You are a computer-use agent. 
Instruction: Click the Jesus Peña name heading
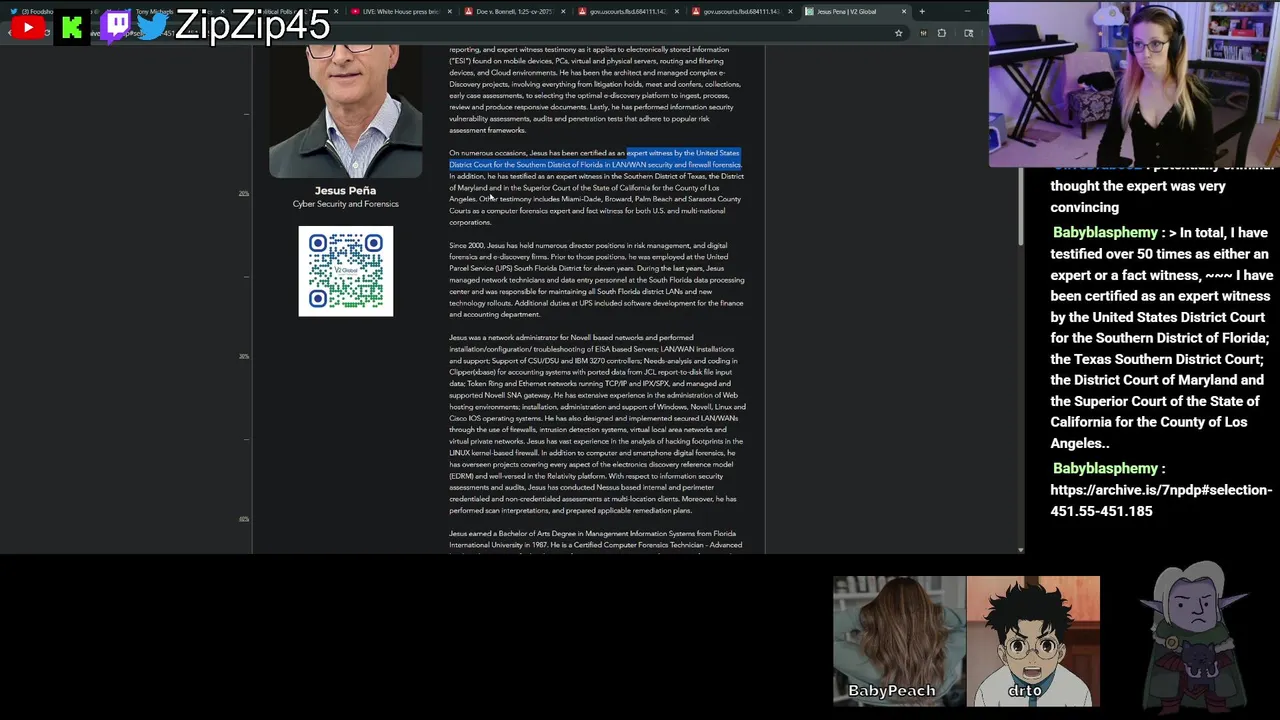click(x=345, y=190)
